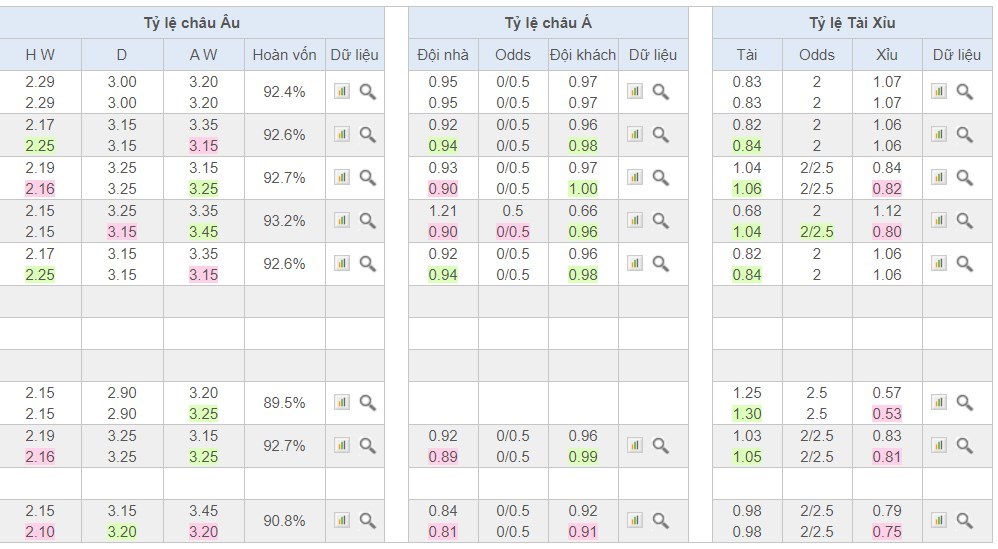
Task: Open chart icon for Asian row with 1.21 home odds
Action: [x=635, y=220]
